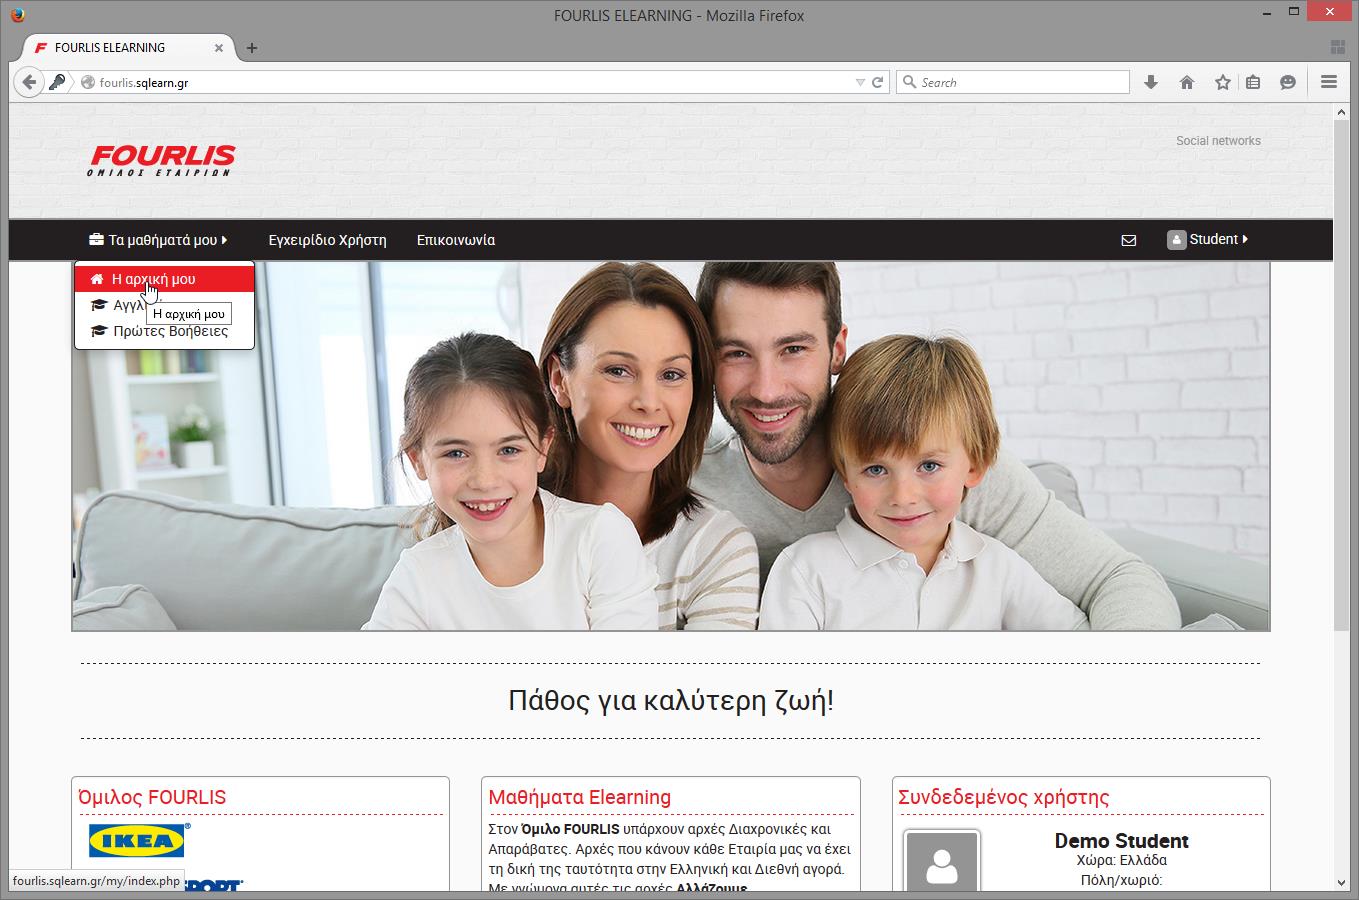
Task: Open Επικοινωνία in navigation bar
Action: 456,240
